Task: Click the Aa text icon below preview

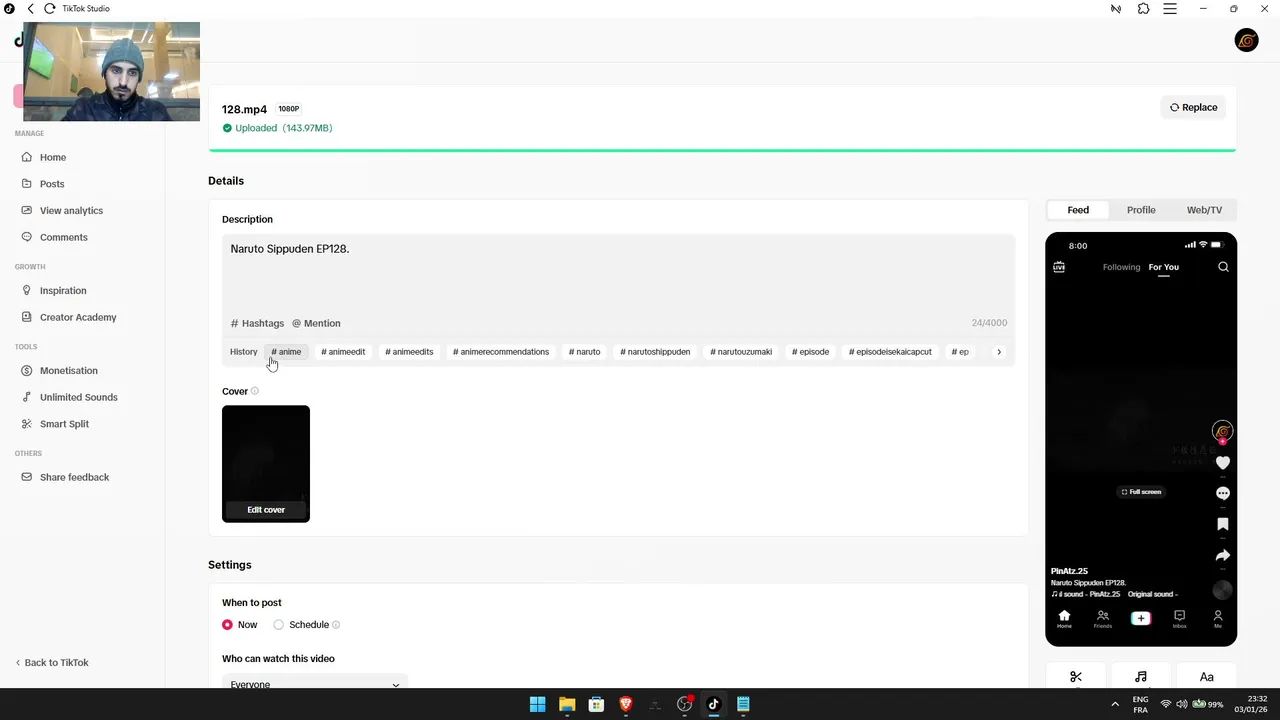Action: [1206, 677]
